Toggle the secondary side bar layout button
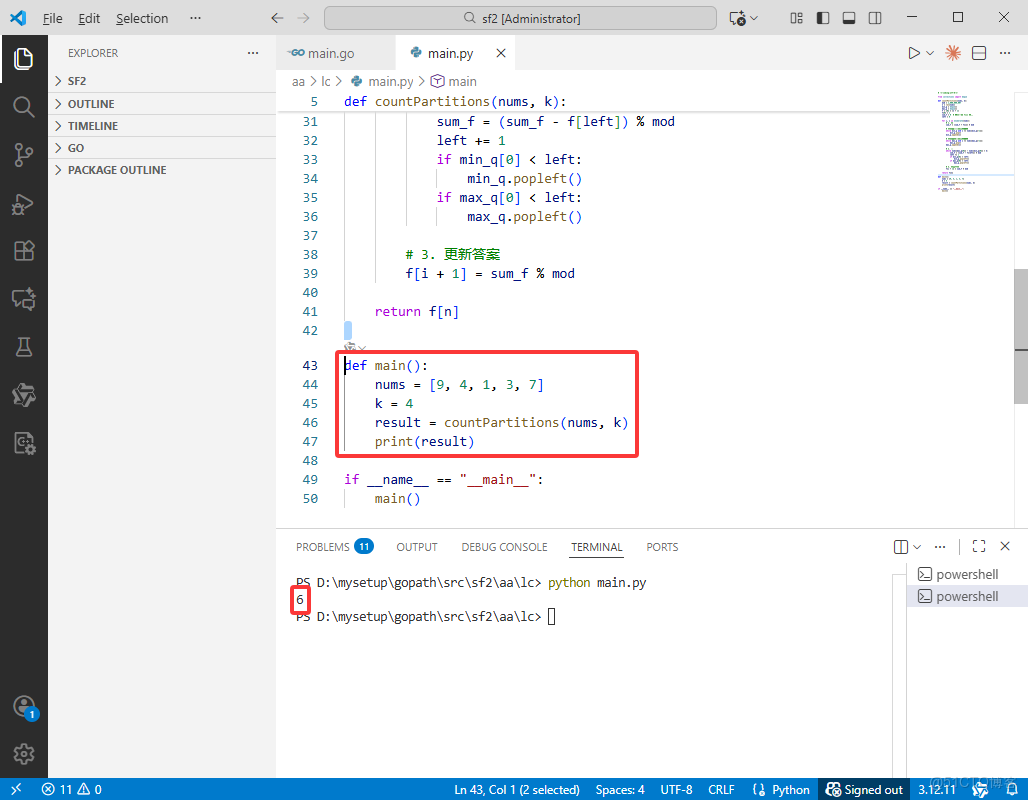Image resolution: width=1028 pixels, height=800 pixels. click(x=875, y=18)
